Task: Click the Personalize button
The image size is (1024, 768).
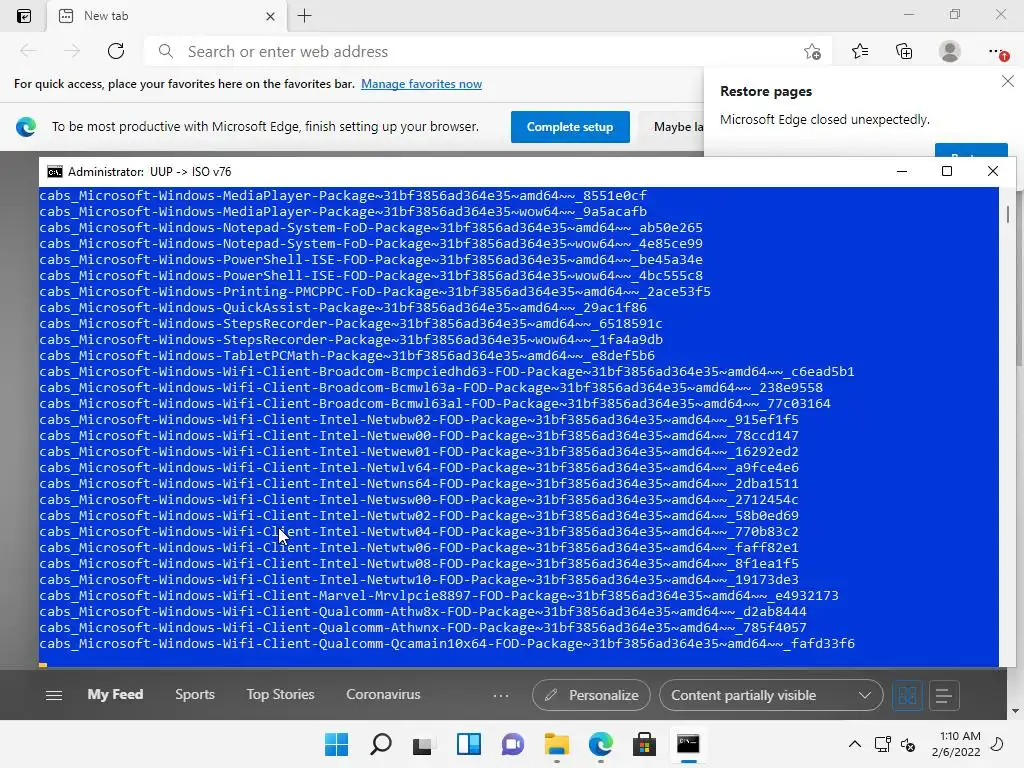Action: [591, 696]
